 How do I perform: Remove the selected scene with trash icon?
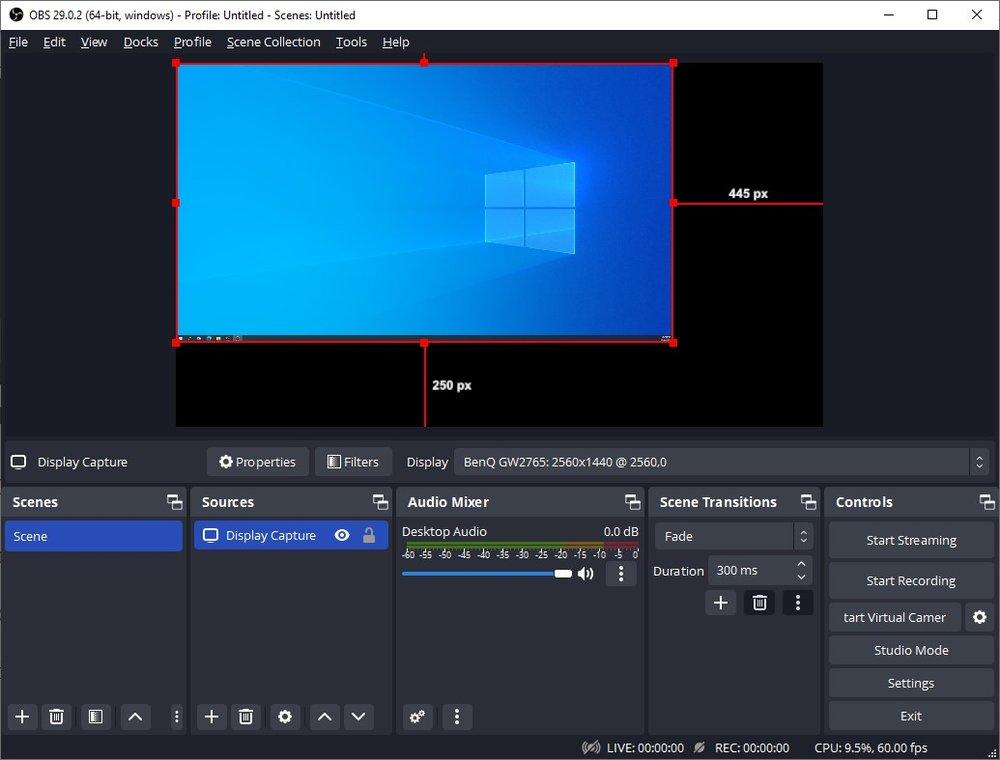click(56, 717)
